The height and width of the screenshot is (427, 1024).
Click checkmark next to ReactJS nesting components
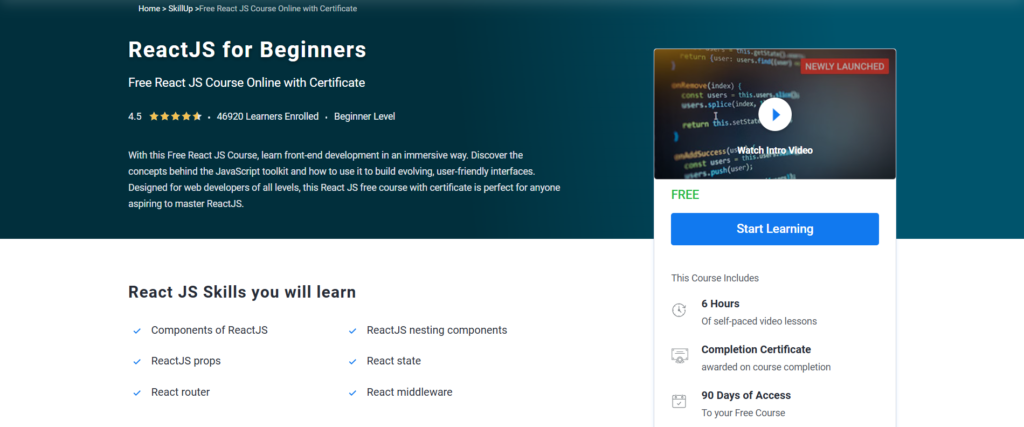(x=353, y=331)
